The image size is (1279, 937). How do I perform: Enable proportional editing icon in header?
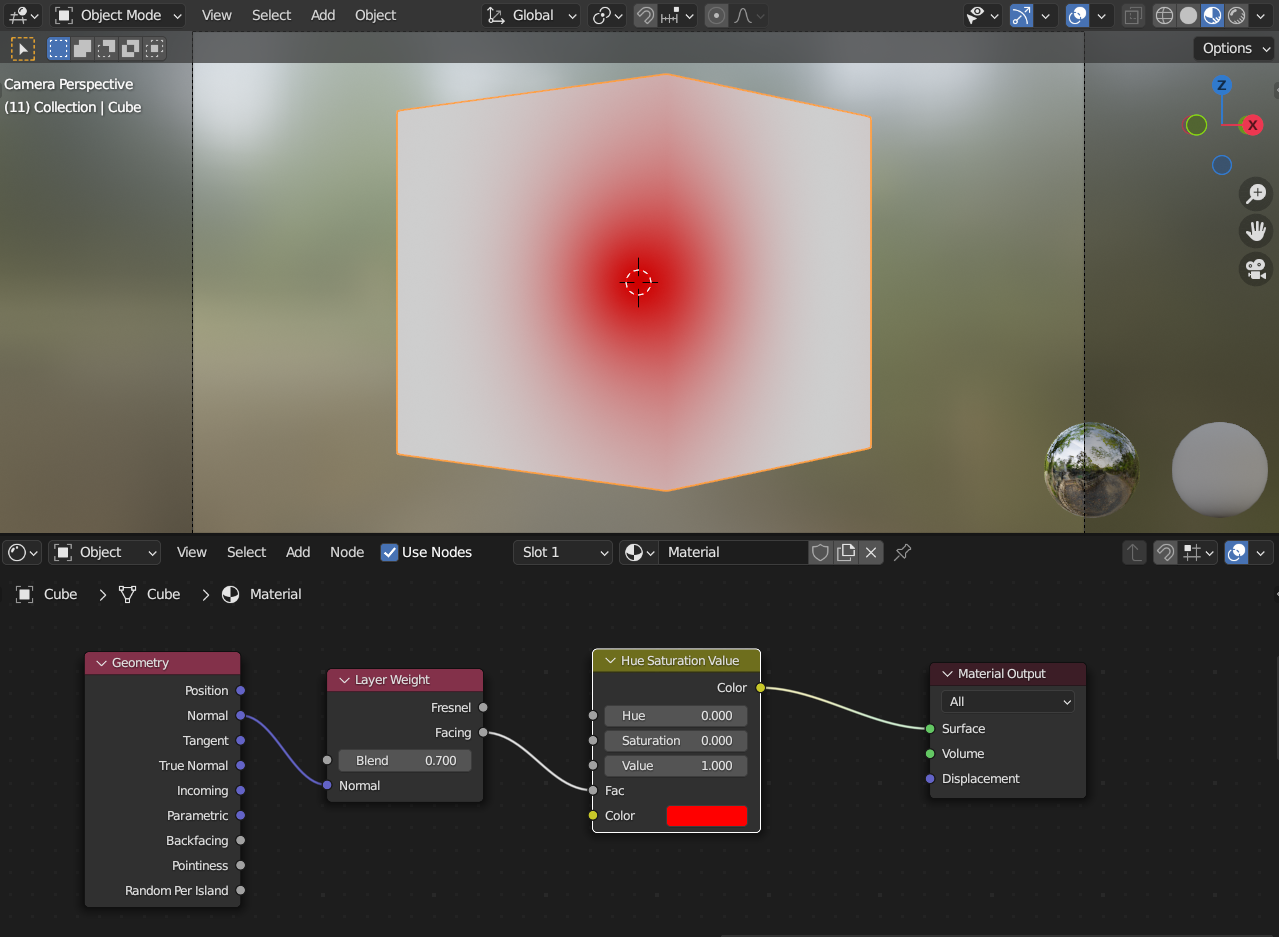point(716,15)
